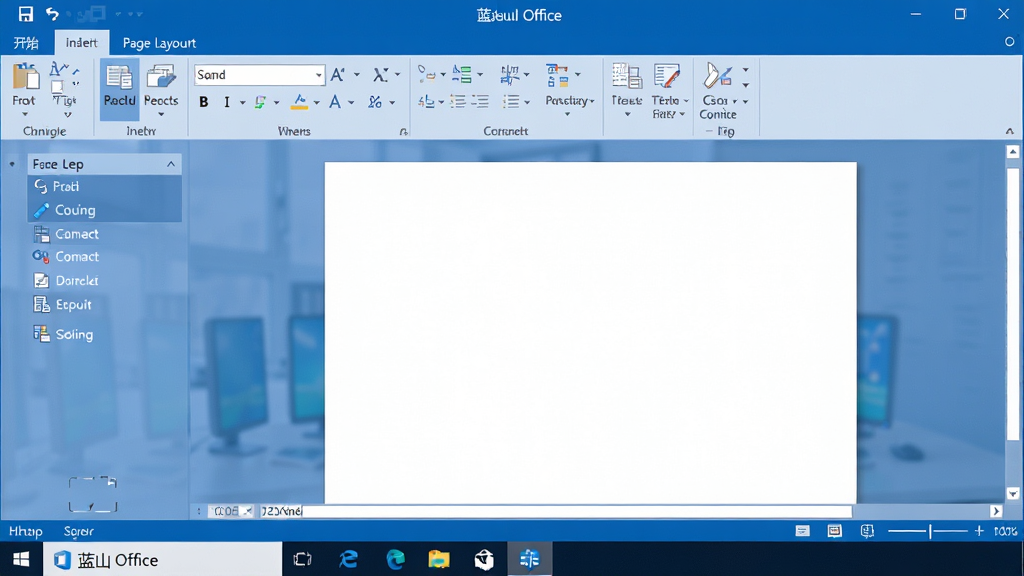Open Task View on the taskbar
Image resolution: width=1024 pixels, height=576 pixels.
coord(302,560)
